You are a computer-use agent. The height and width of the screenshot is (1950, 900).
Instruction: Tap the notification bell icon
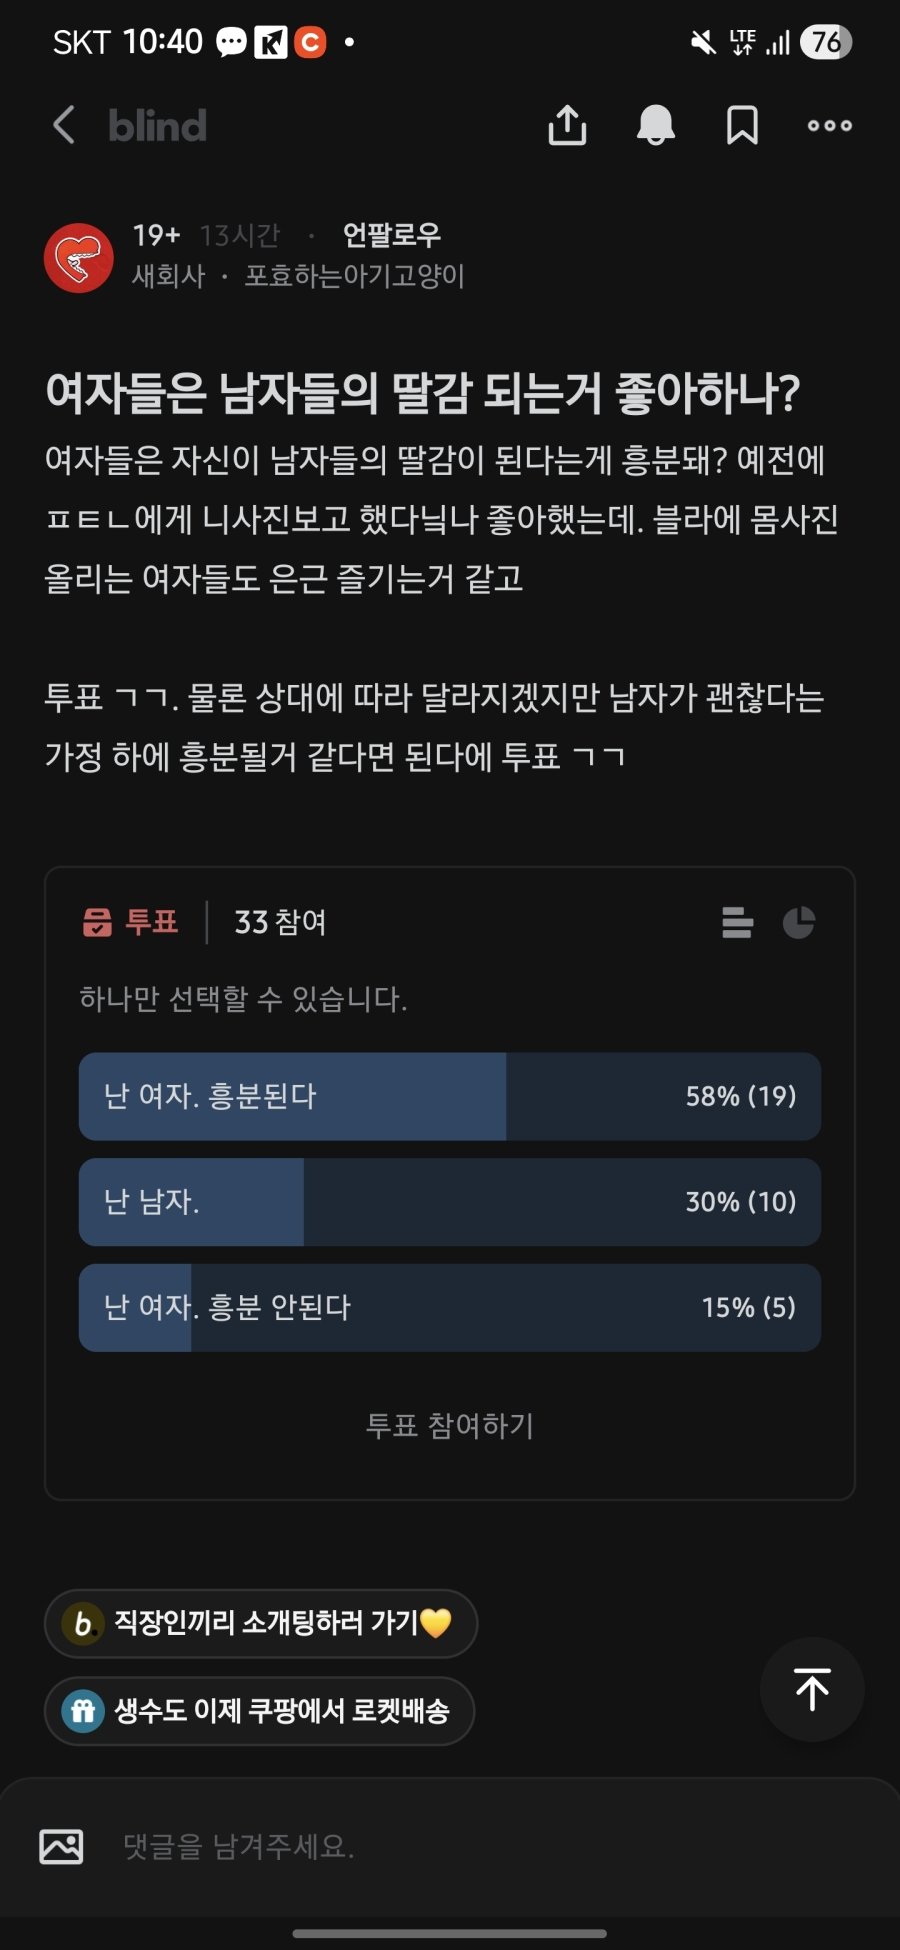[656, 126]
